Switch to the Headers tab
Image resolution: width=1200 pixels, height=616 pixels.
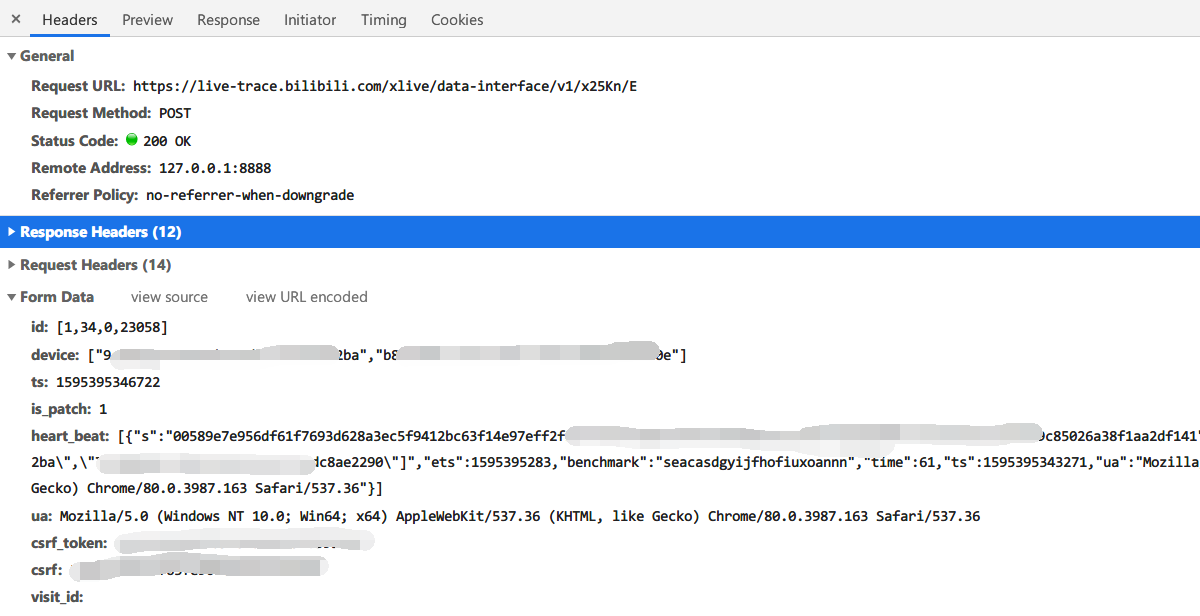pyautogui.click(x=70, y=20)
